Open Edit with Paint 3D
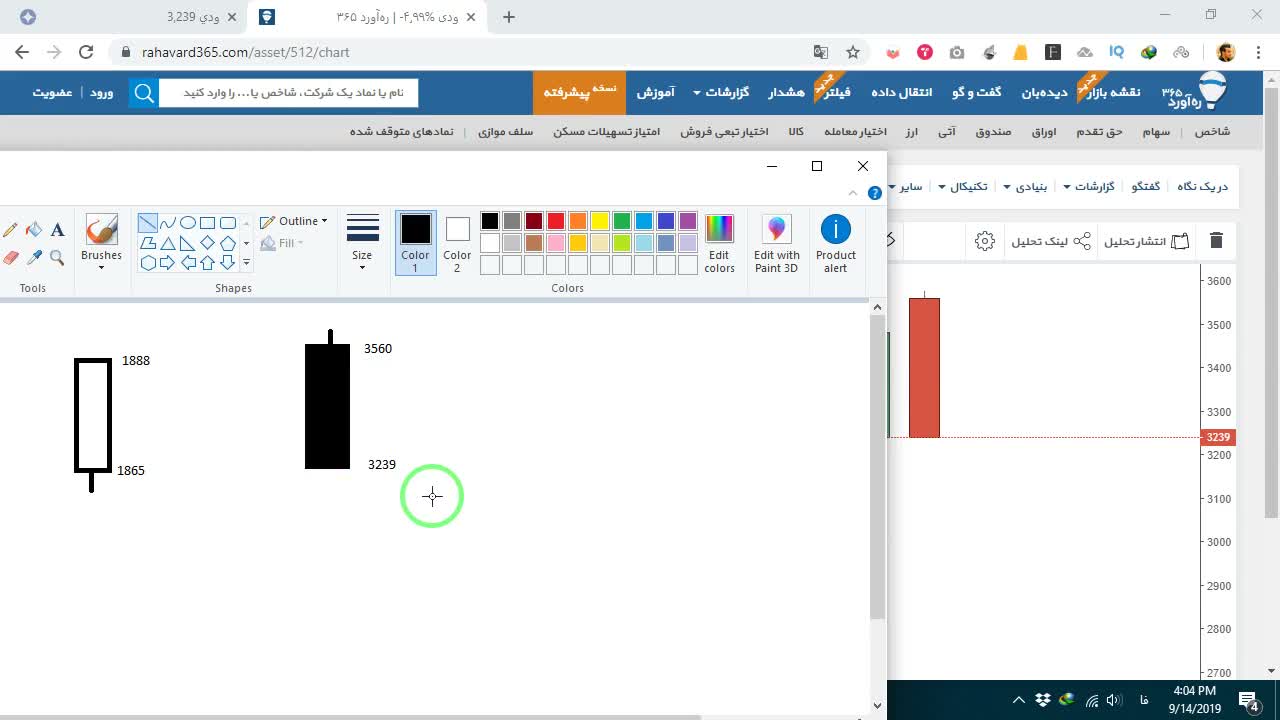This screenshot has width=1280, height=720. 777,243
